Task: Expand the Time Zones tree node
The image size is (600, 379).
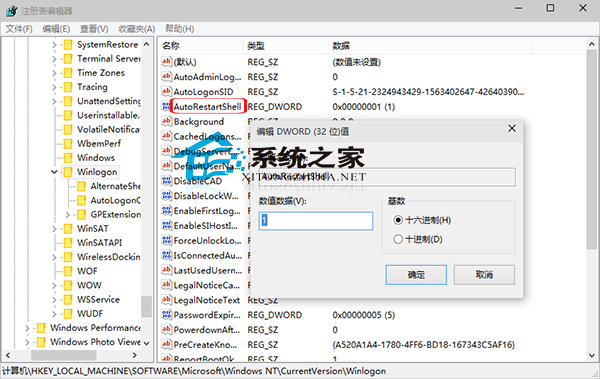Action: click(54, 74)
